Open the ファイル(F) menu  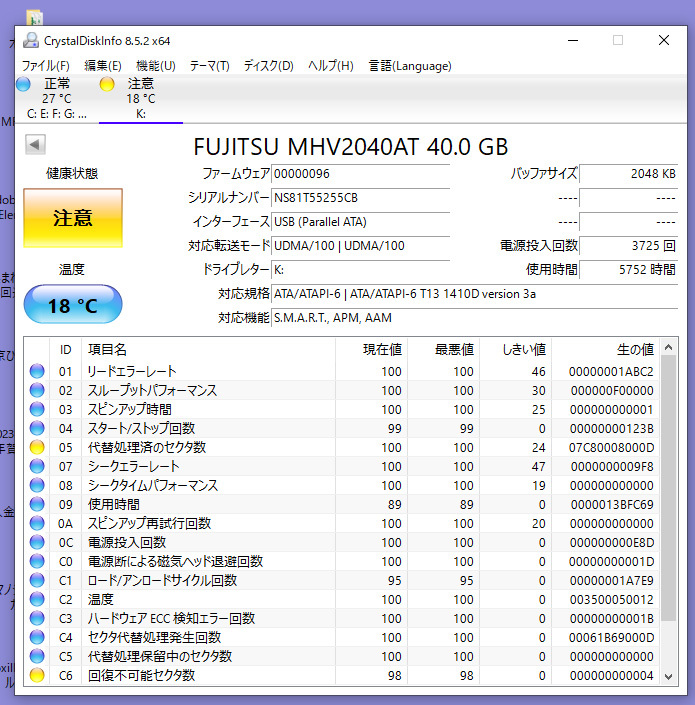point(46,66)
